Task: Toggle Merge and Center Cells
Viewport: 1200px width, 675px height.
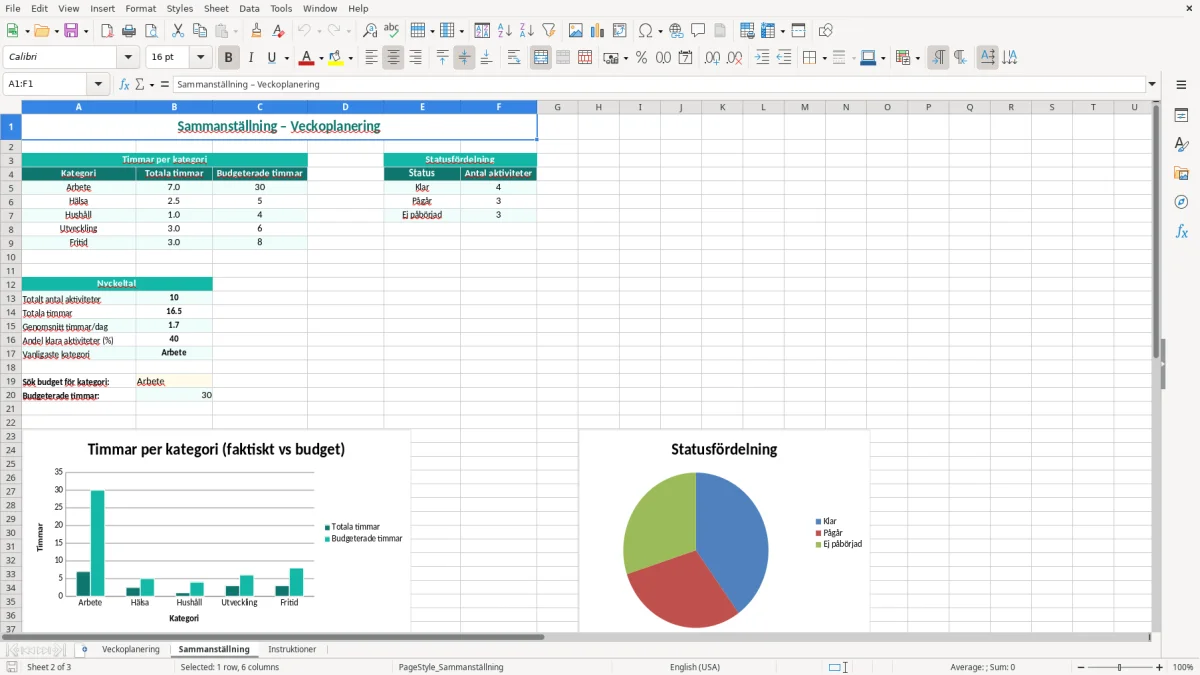Action: pos(541,58)
